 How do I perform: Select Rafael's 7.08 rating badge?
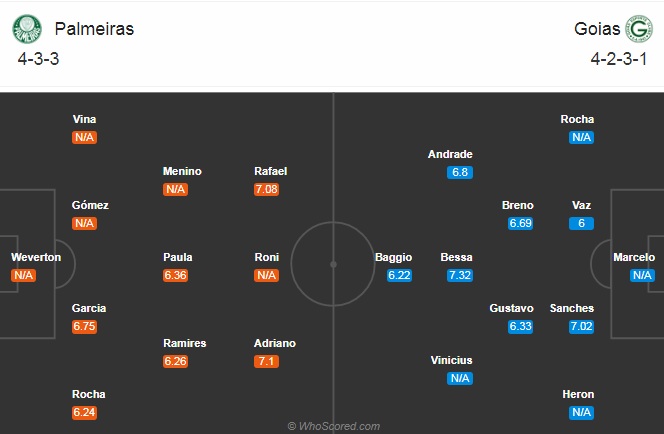(266, 189)
